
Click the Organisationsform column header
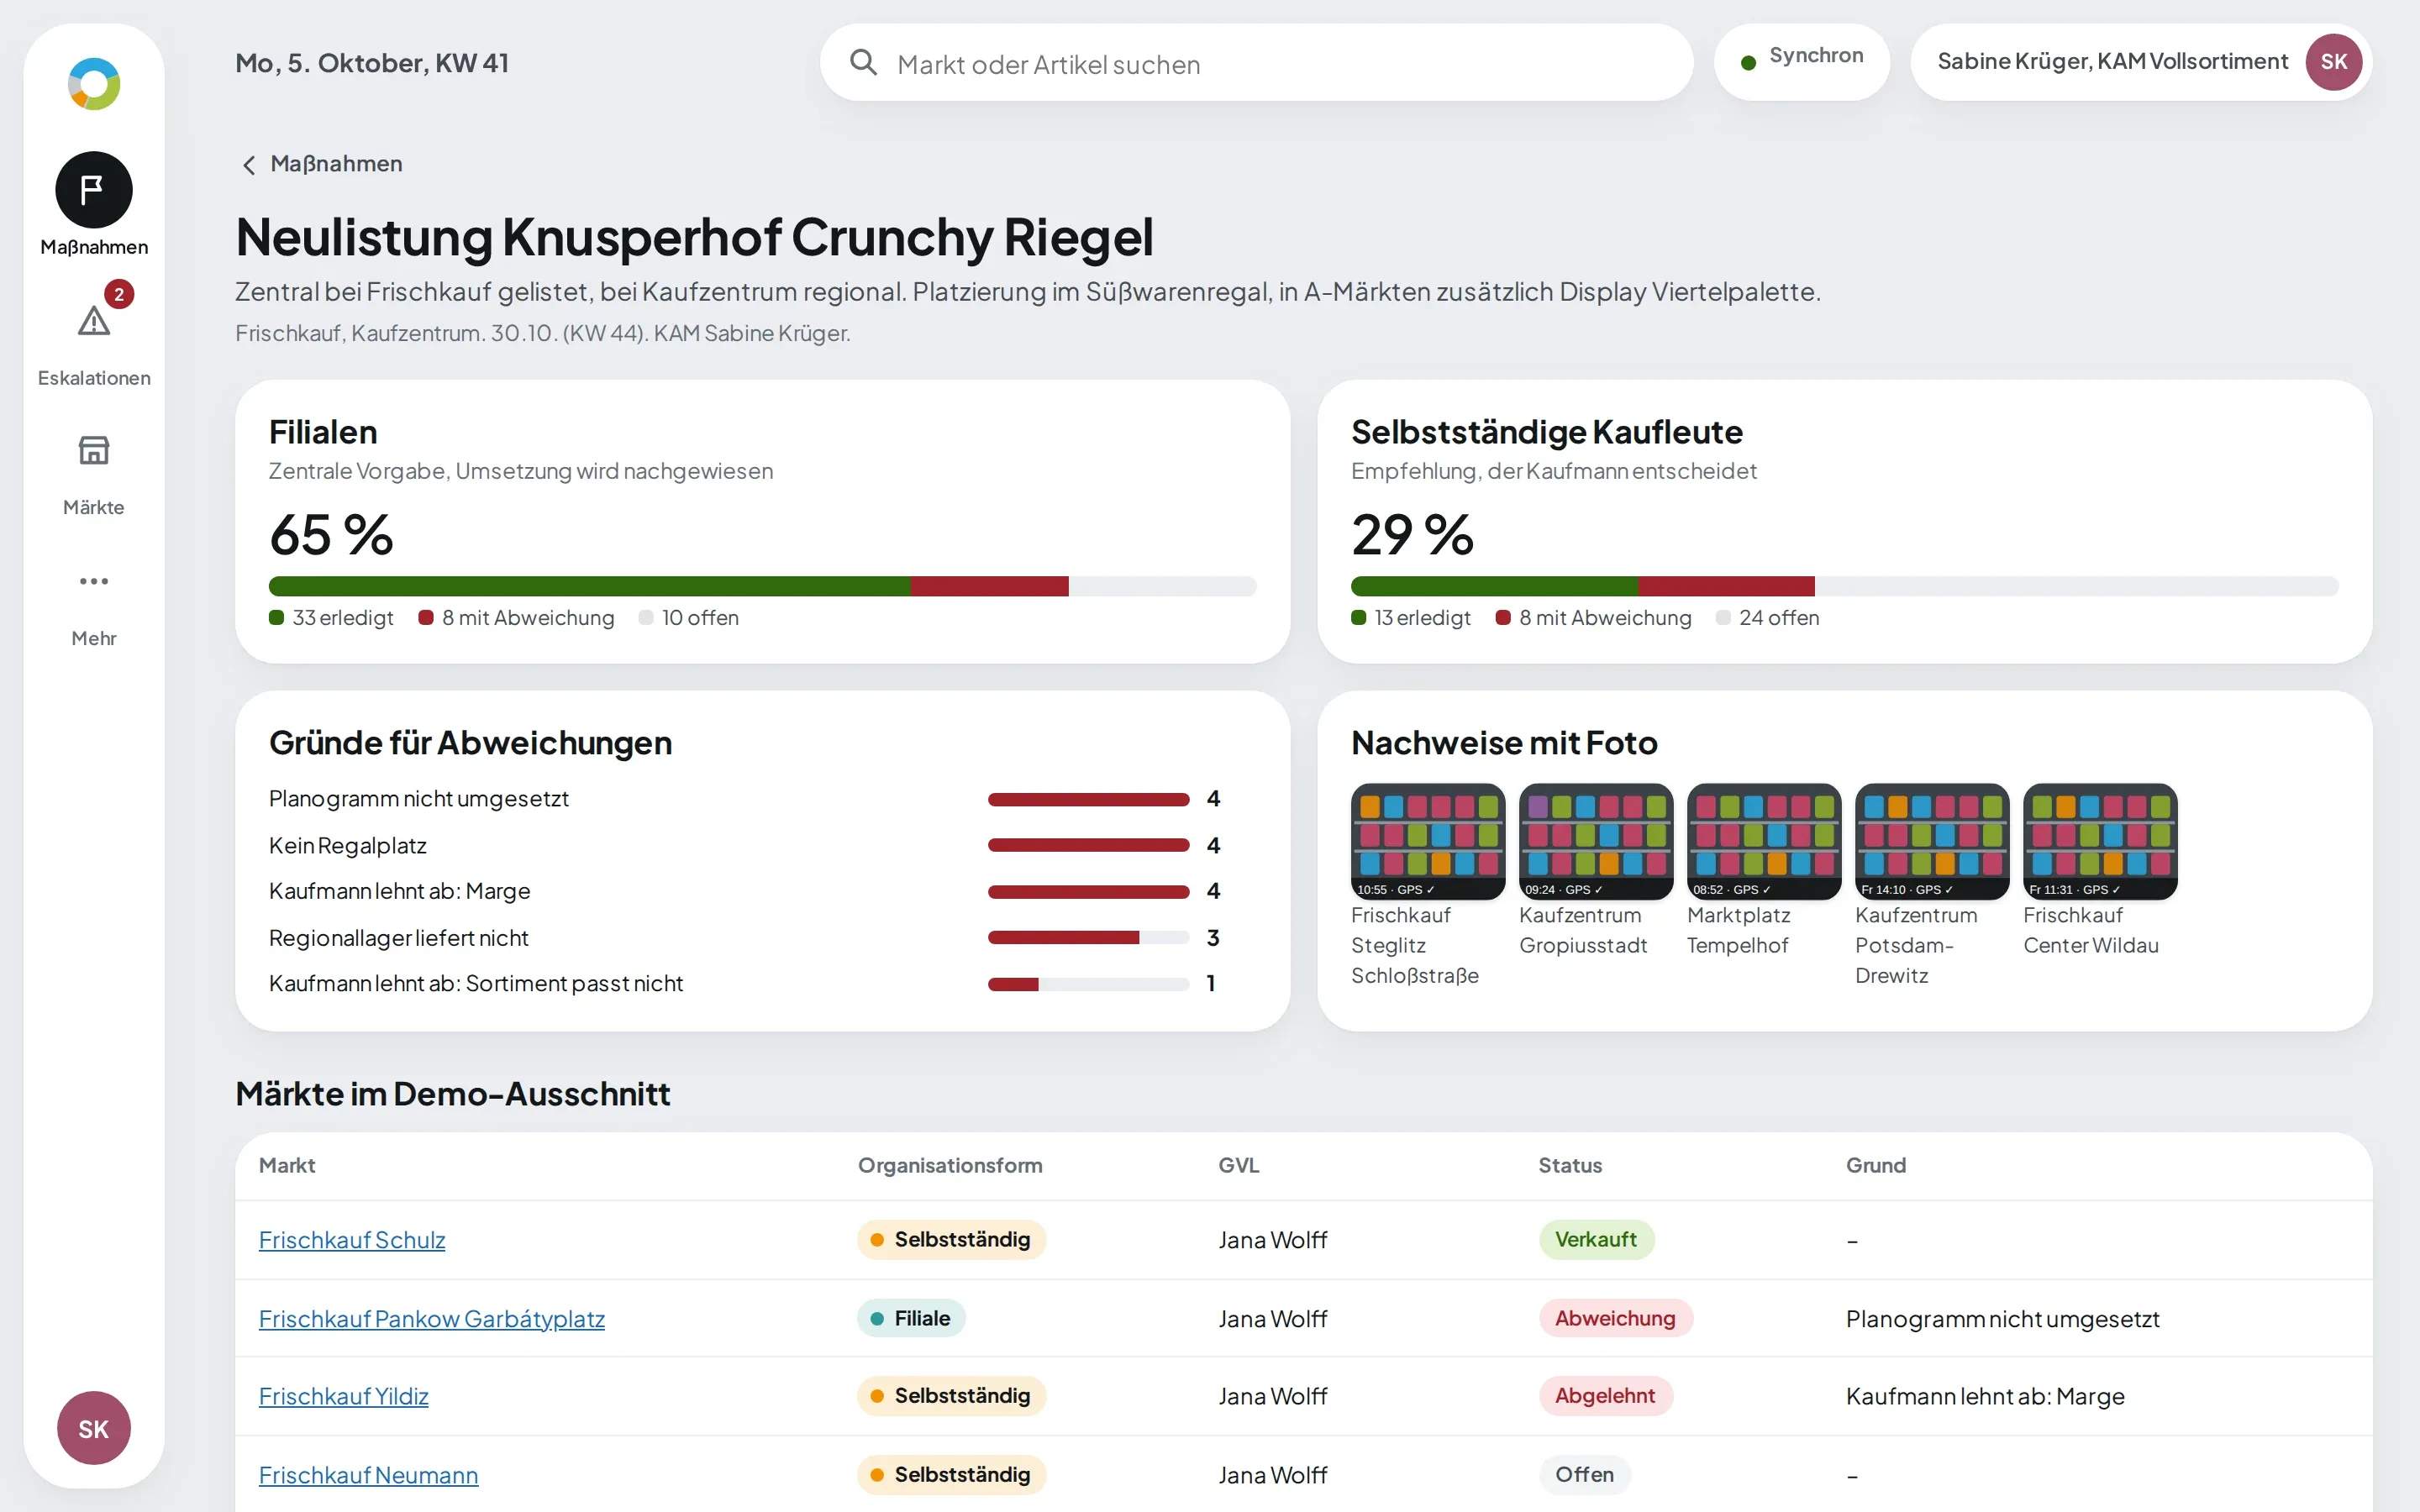[950, 1166]
